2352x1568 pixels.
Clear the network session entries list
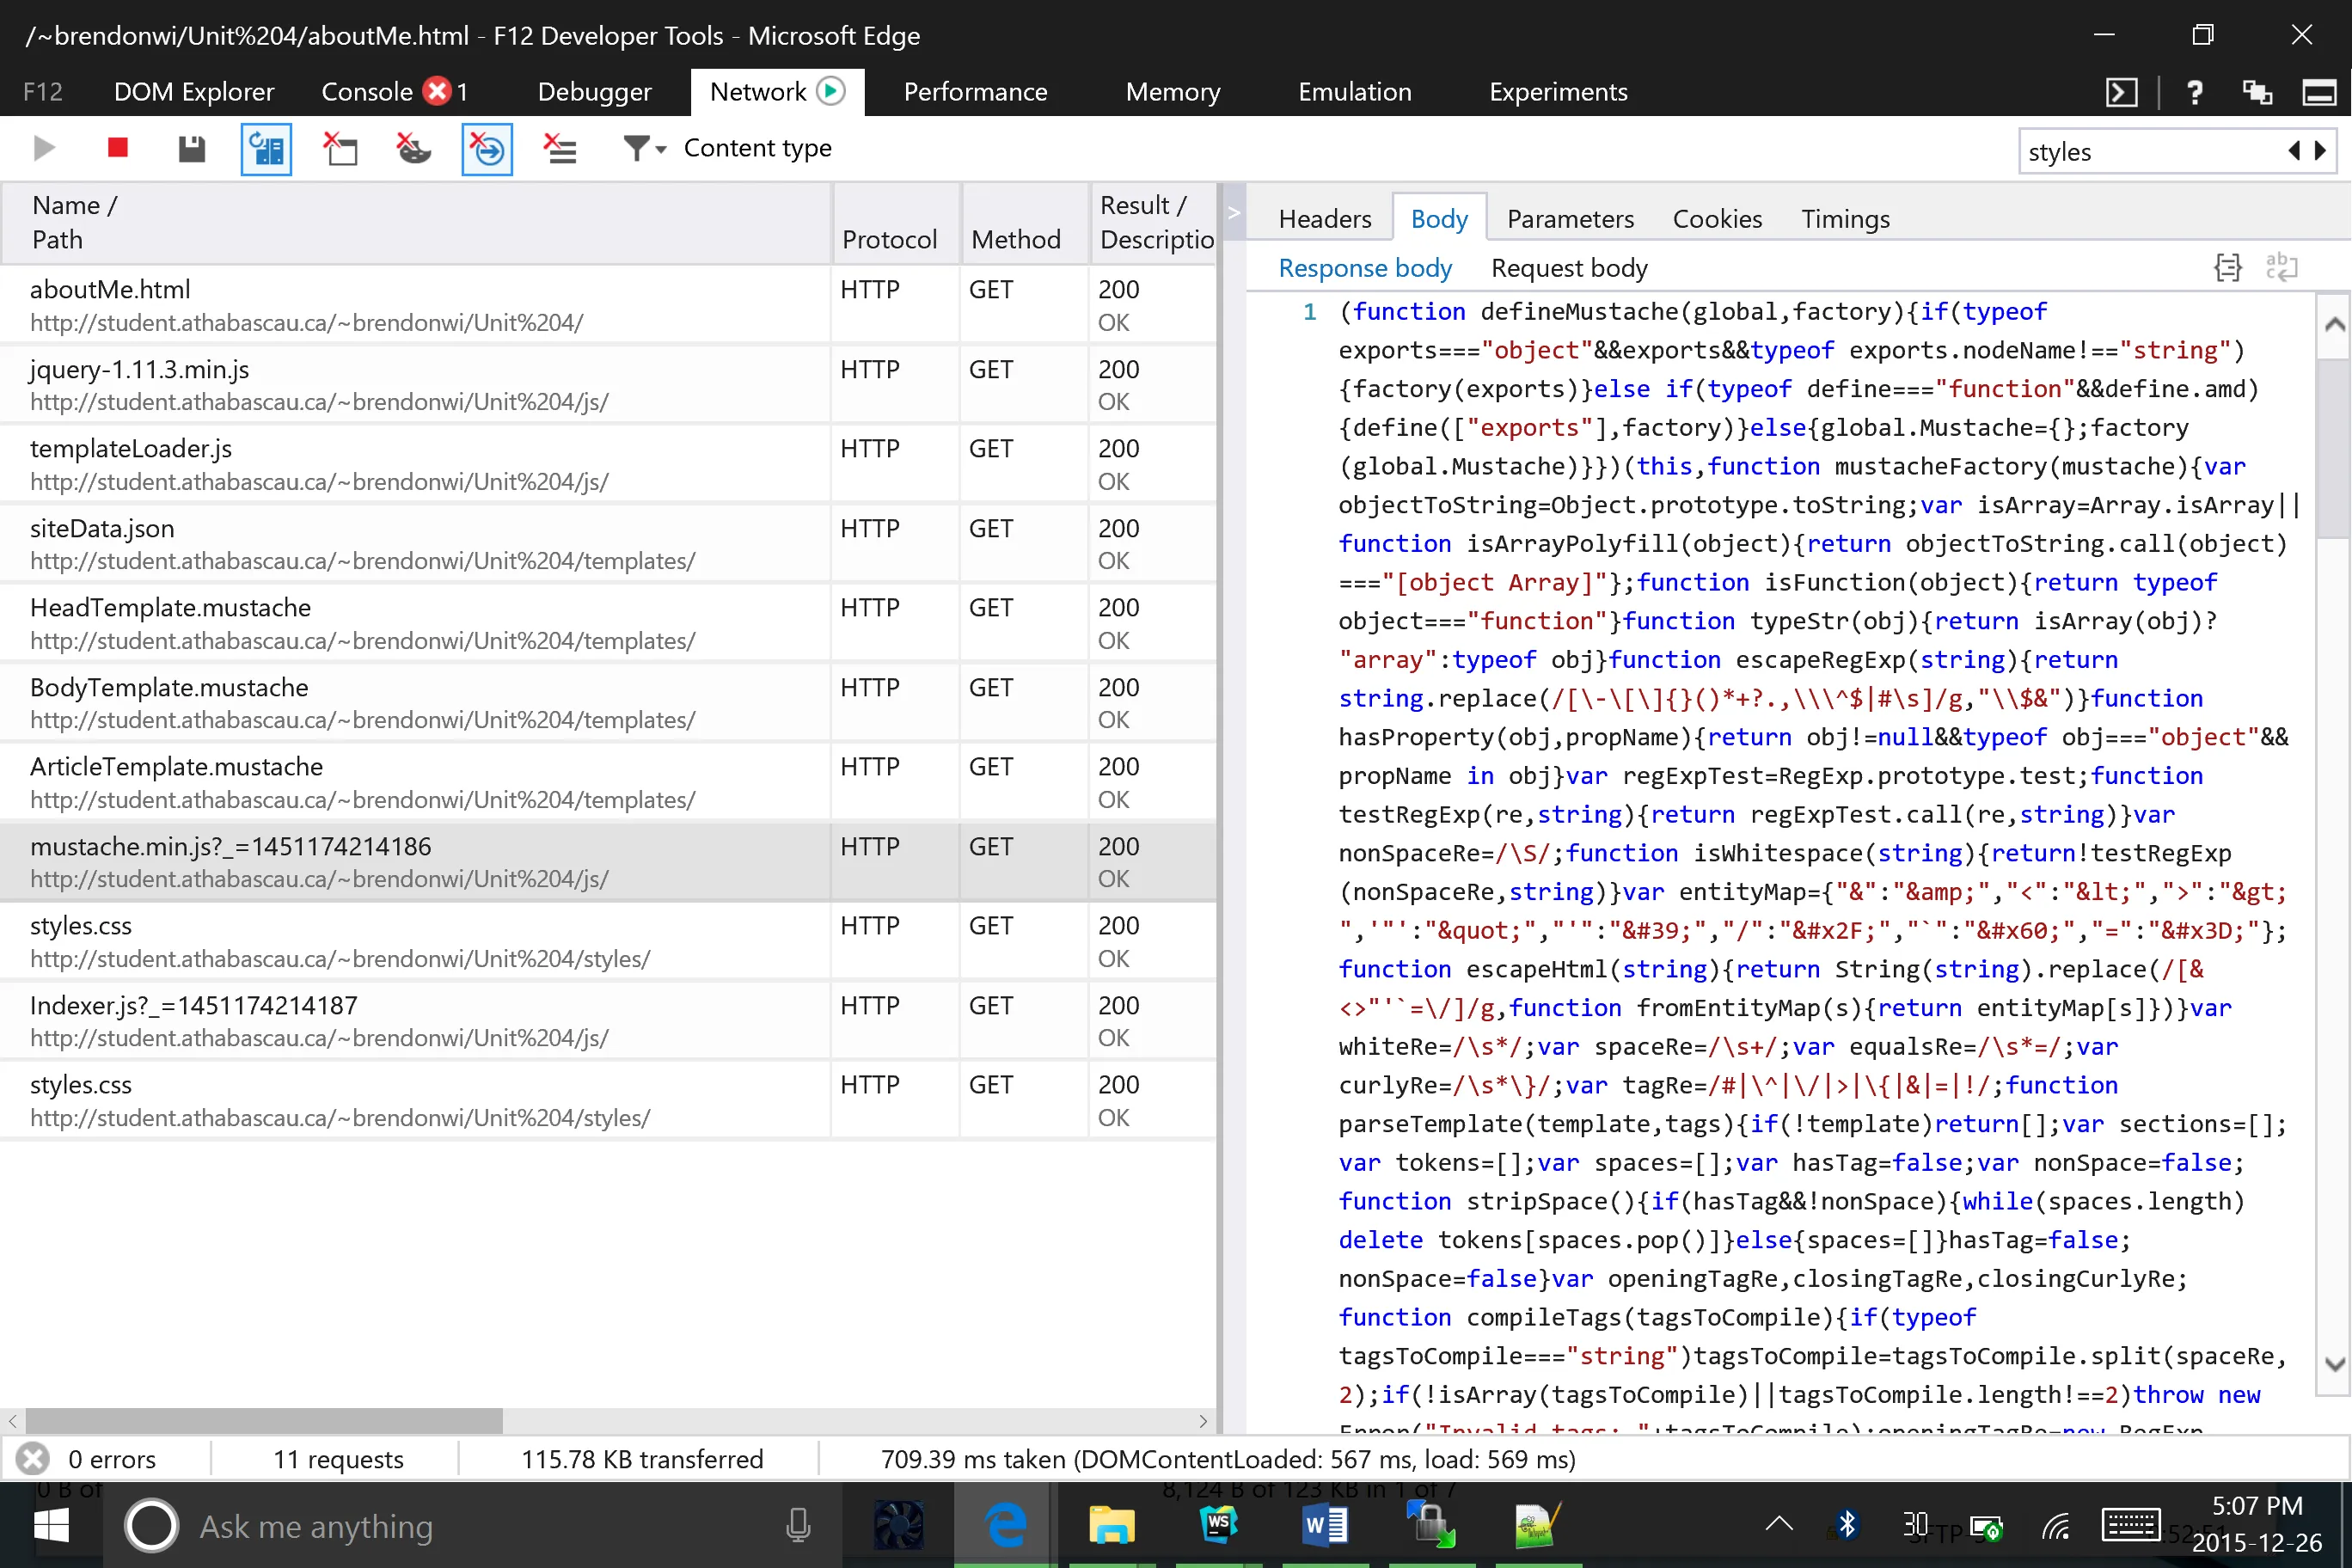[x=560, y=149]
